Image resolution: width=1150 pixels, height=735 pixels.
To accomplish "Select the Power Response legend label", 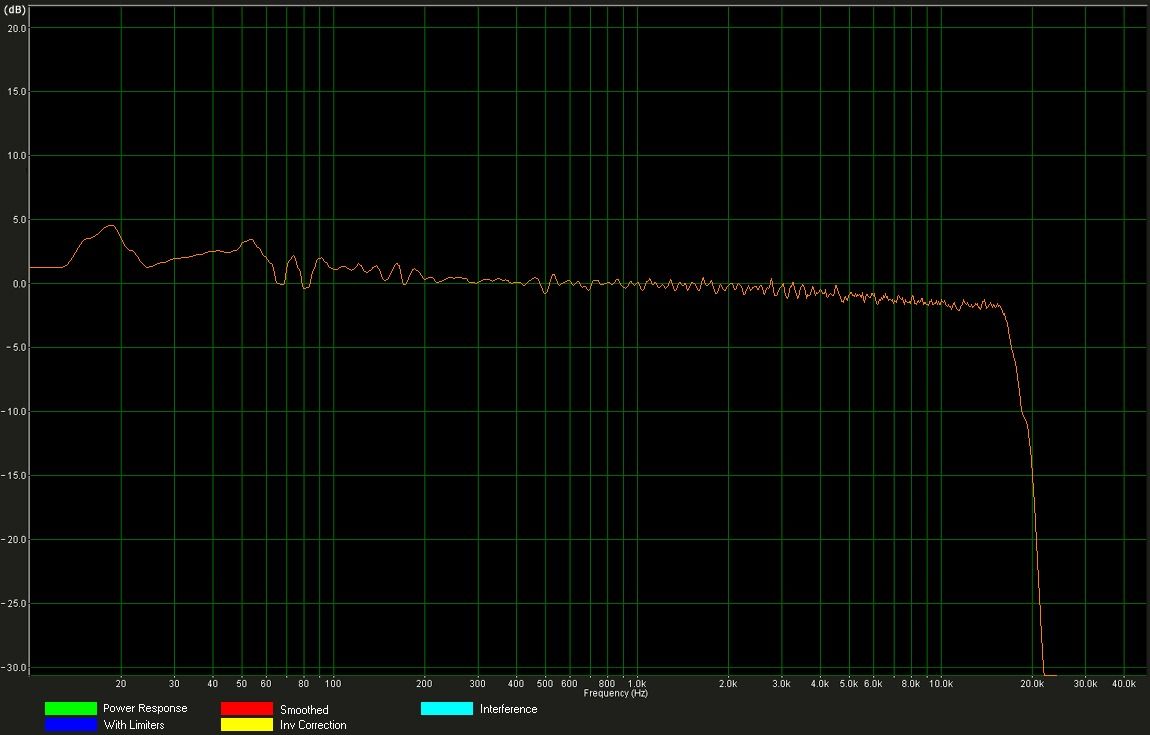I will pos(145,708).
